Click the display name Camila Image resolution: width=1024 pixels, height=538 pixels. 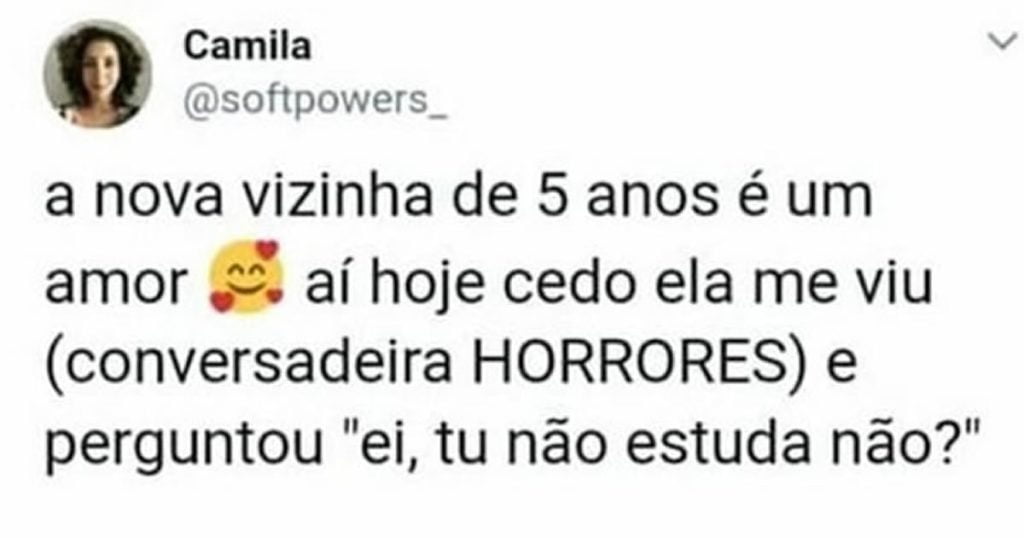click(247, 47)
